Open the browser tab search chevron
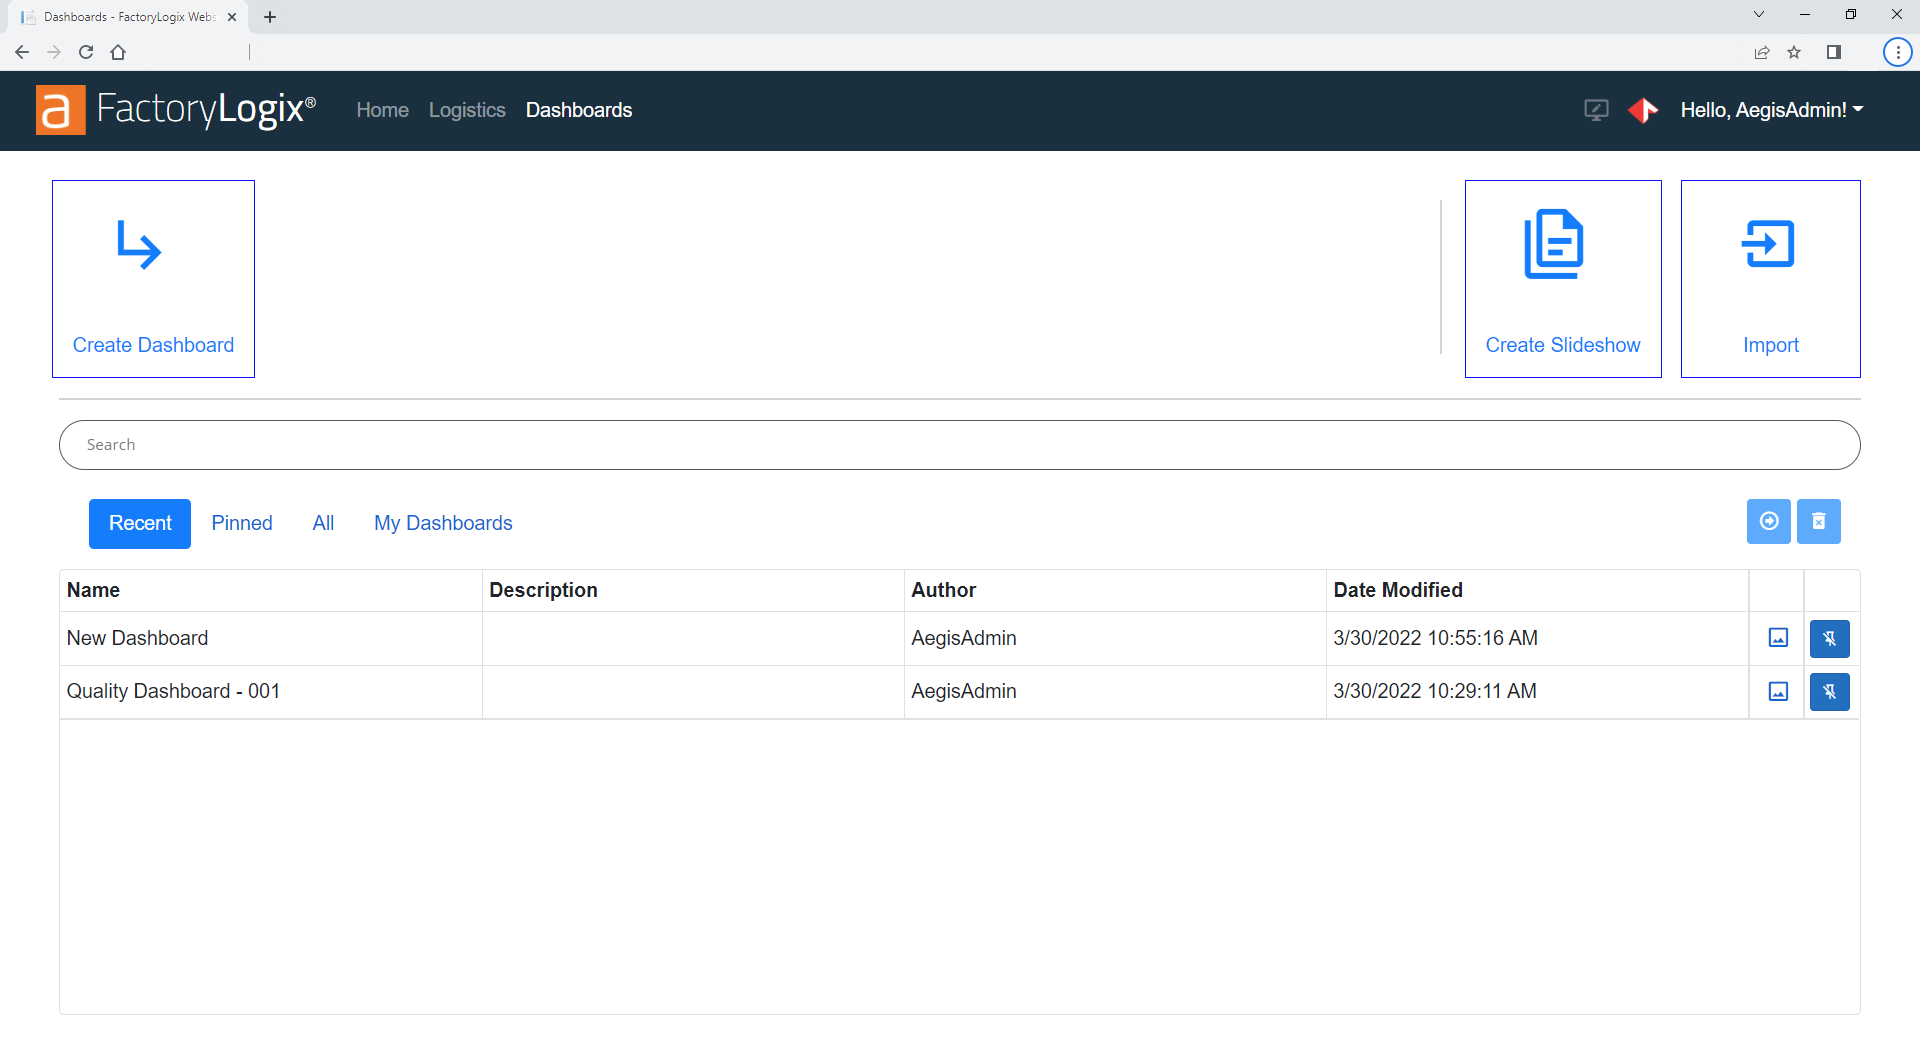Image resolution: width=1920 pixels, height=1040 pixels. click(x=1758, y=14)
